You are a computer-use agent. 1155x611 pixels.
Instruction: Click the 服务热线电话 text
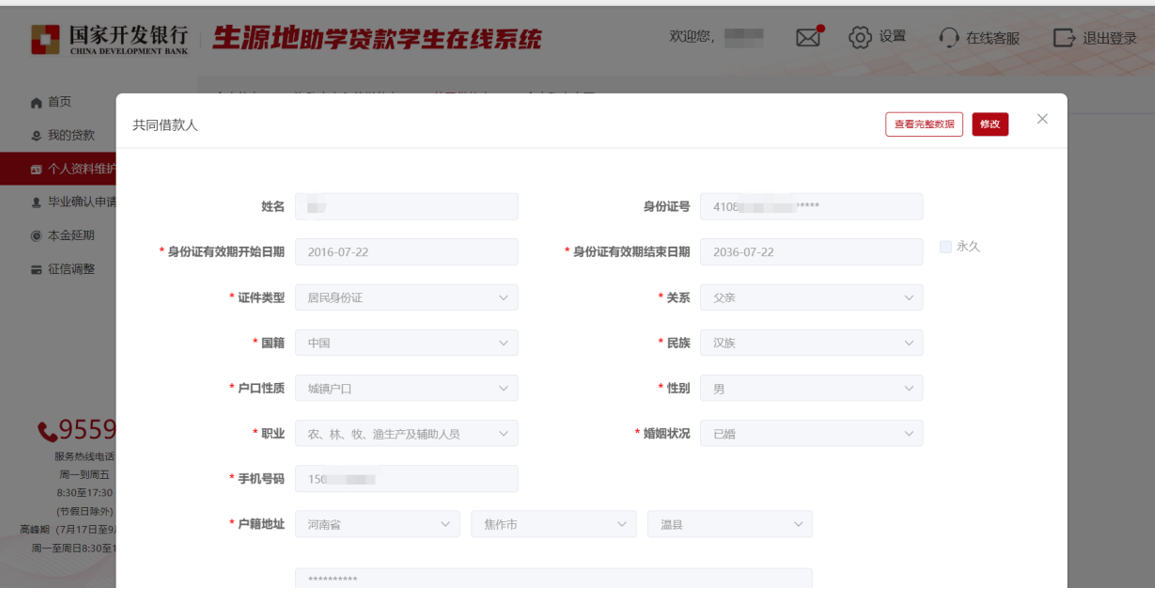tap(85, 457)
